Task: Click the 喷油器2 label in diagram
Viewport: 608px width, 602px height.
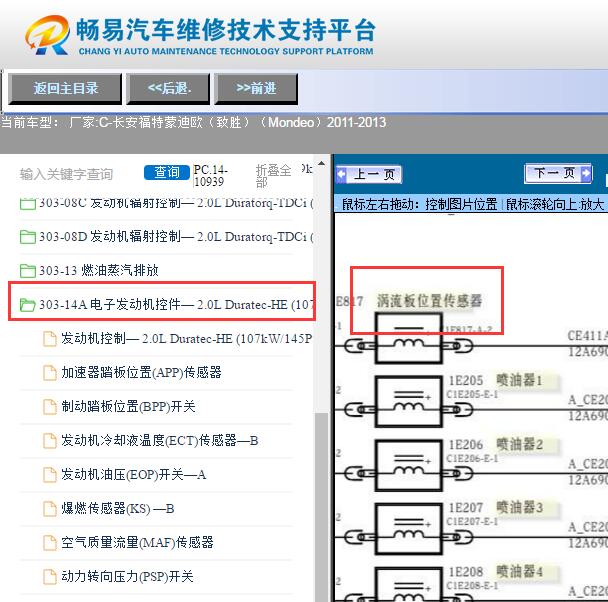Action: point(519,444)
